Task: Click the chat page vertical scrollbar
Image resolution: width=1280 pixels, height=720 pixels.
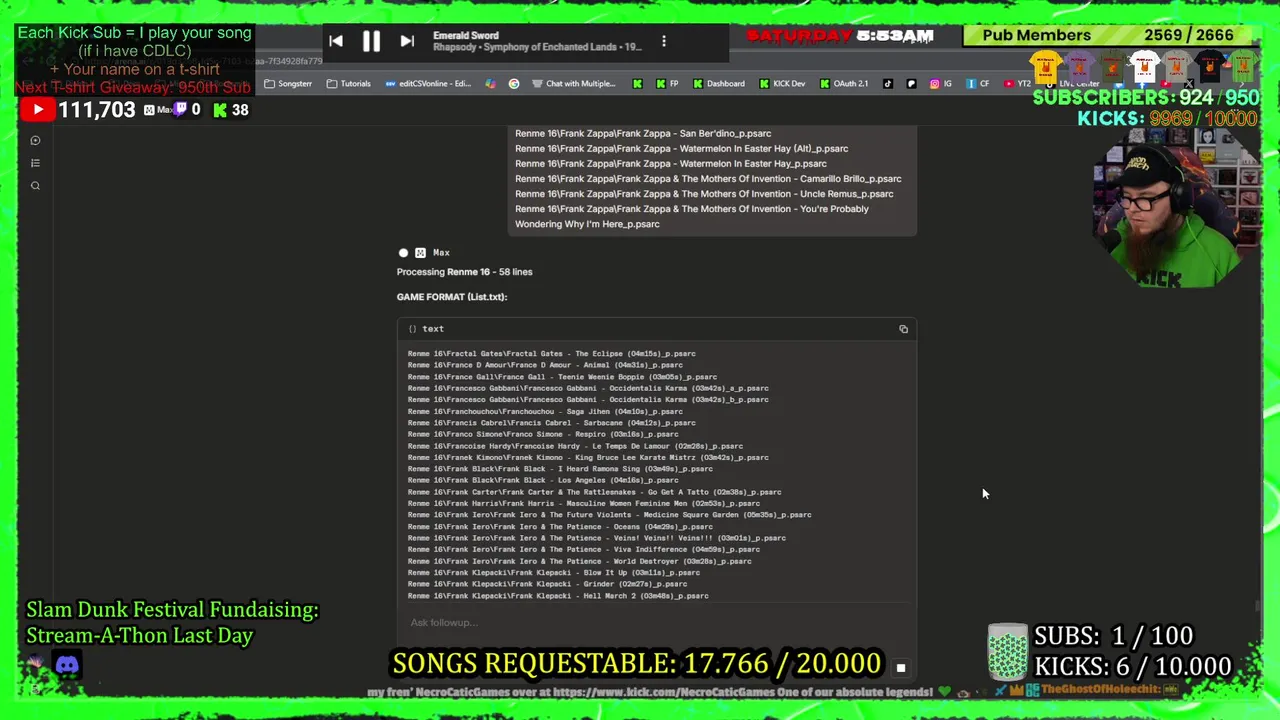Action: coord(1257,605)
